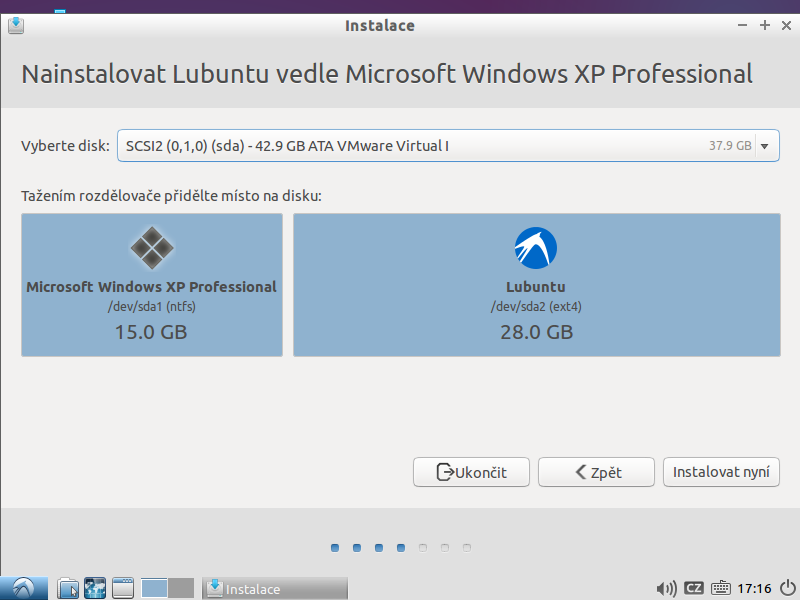Open the SCSI2 (sda) disk combo box
The image size is (800, 600).
(448, 146)
